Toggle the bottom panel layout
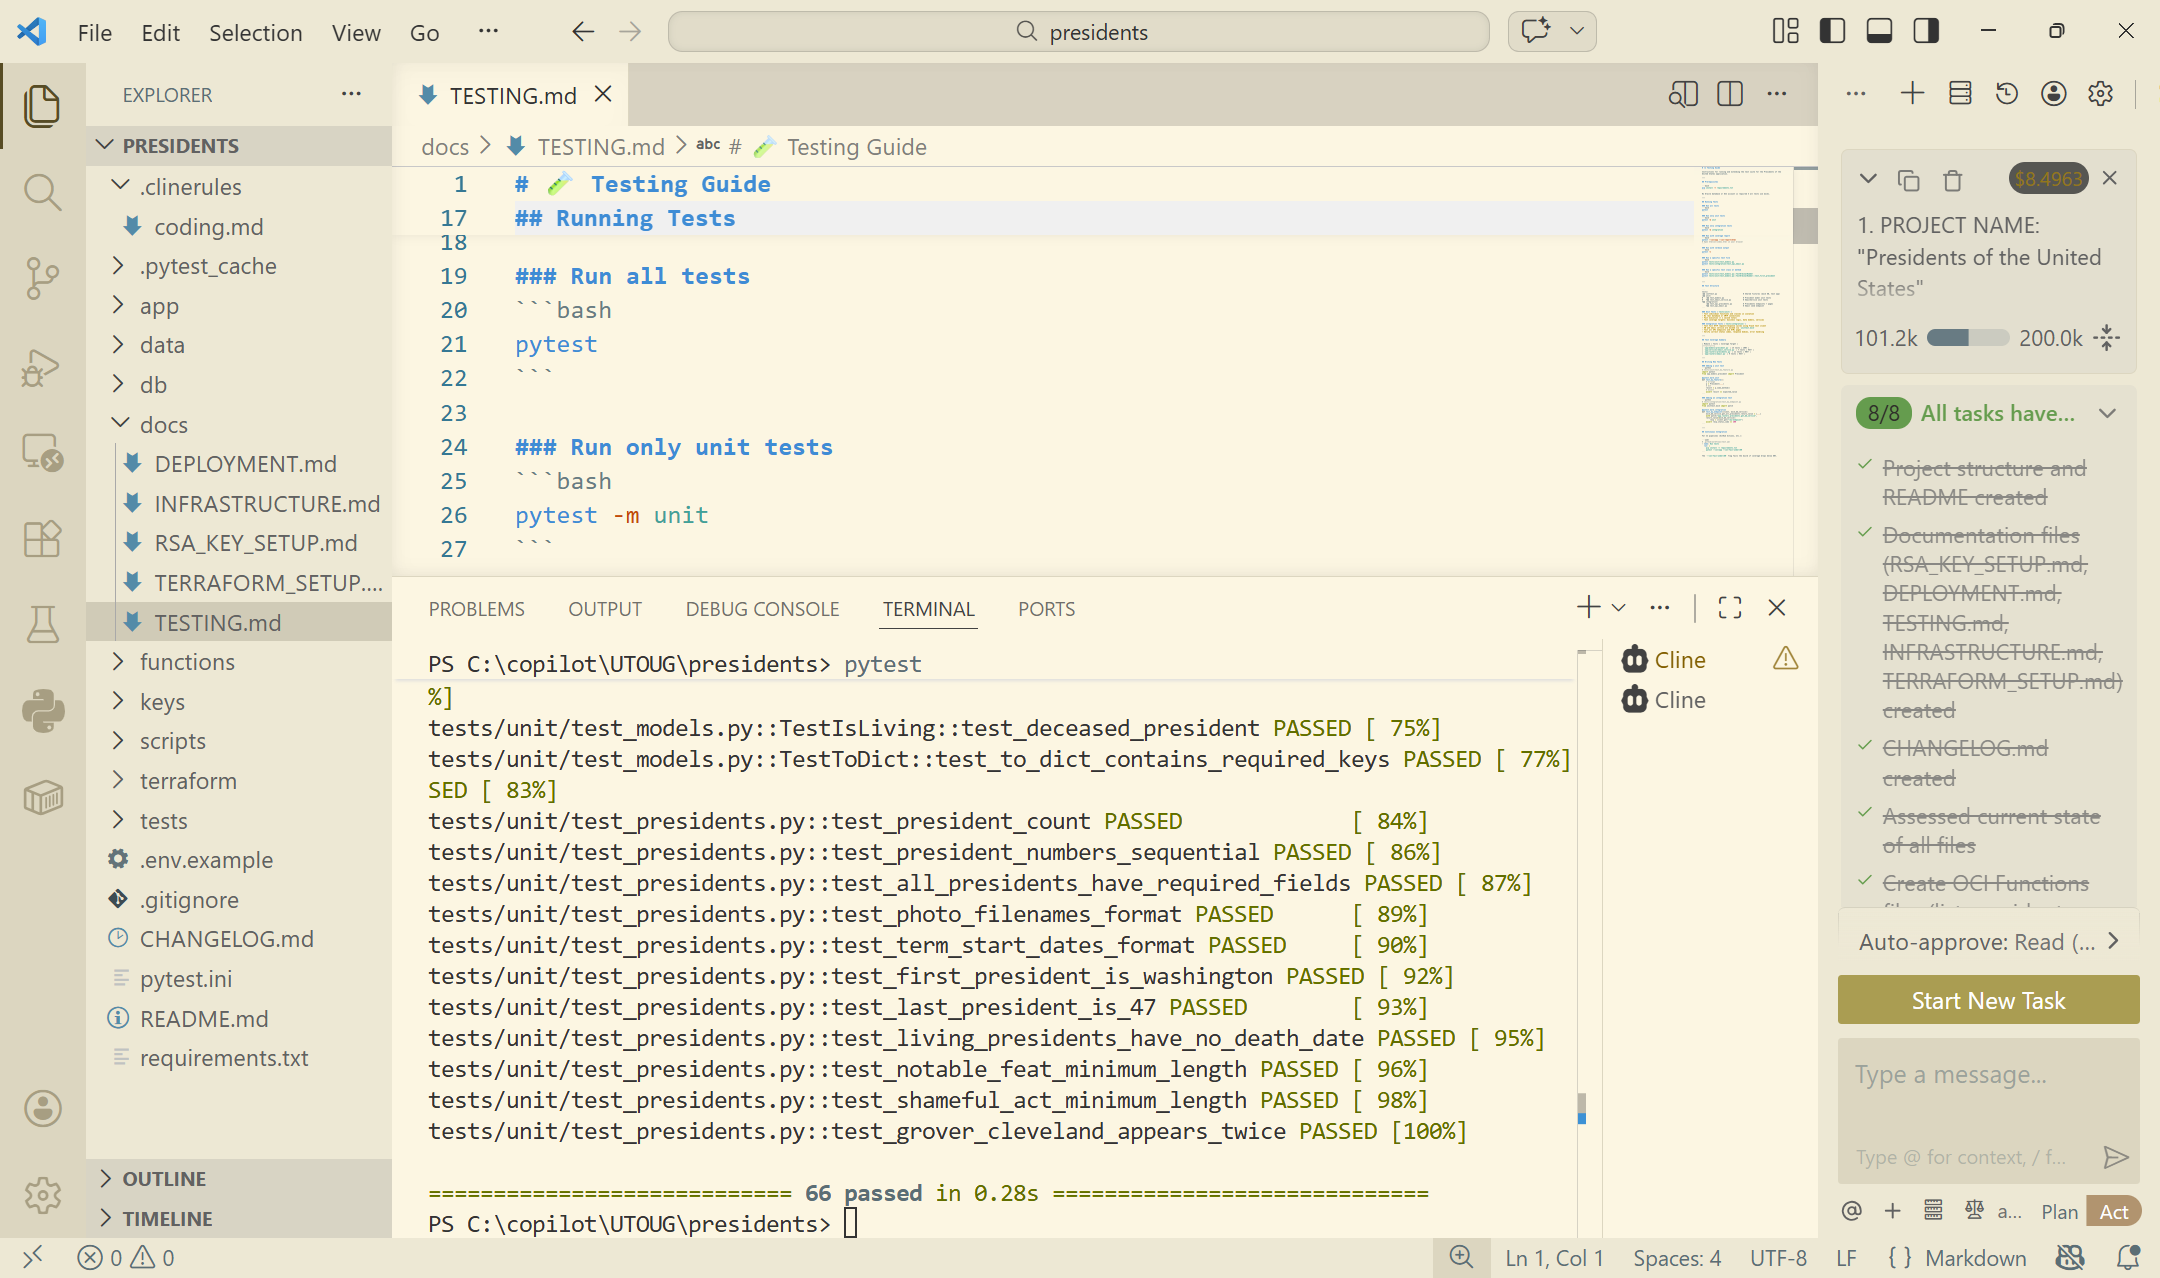 1879,31
